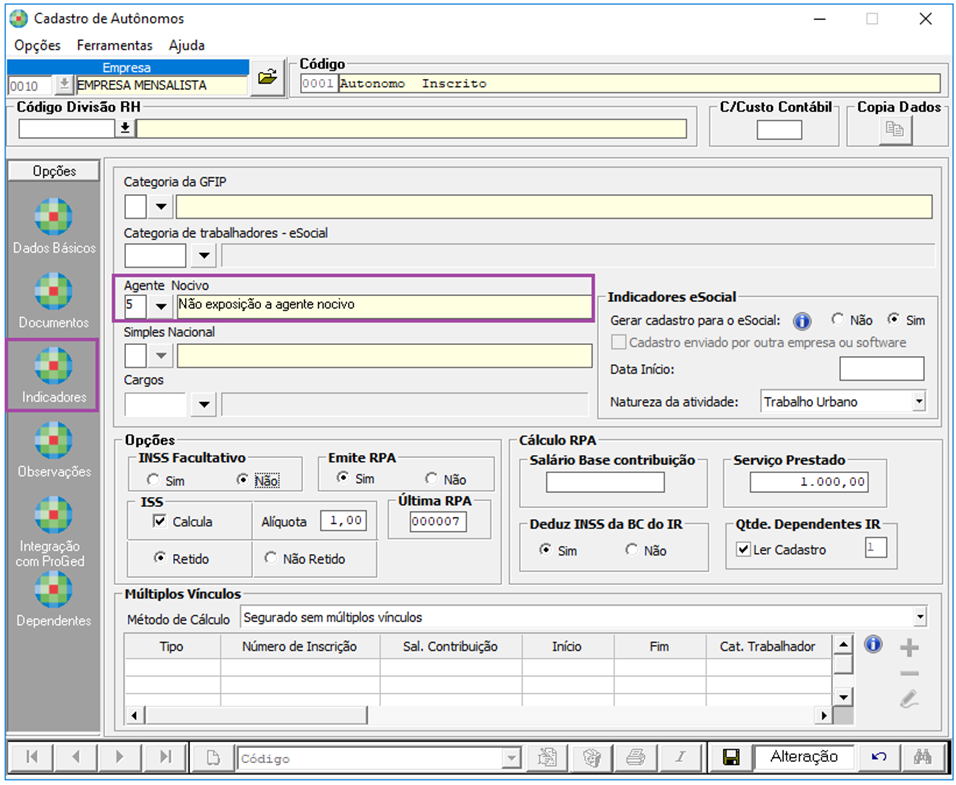Go to the next record arrow
956x785 pixels.
[x=117, y=757]
